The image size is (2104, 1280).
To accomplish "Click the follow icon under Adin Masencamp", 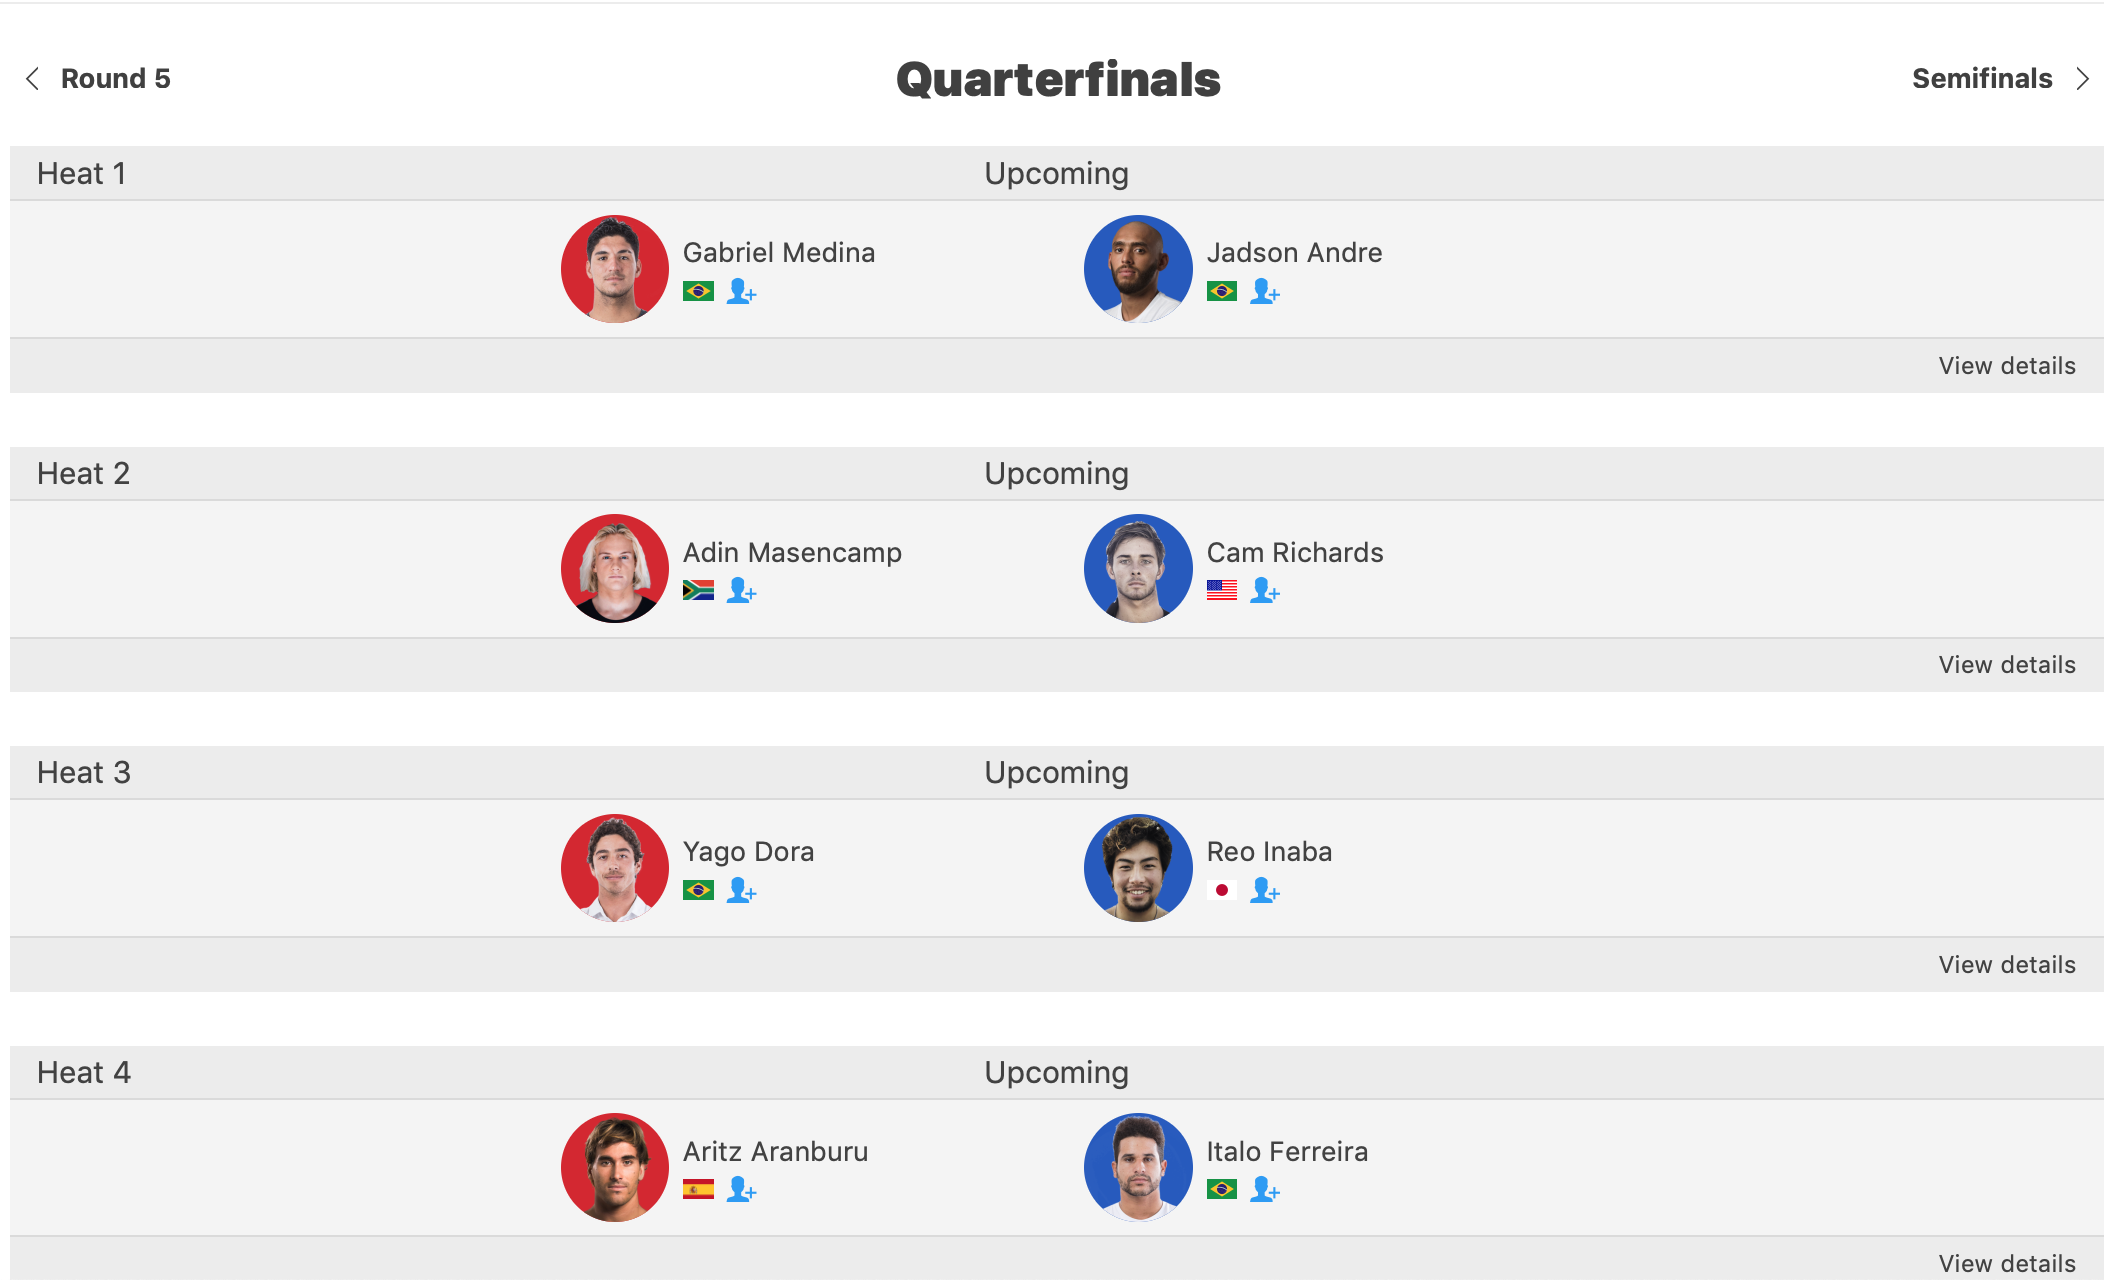I will click(x=741, y=590).
